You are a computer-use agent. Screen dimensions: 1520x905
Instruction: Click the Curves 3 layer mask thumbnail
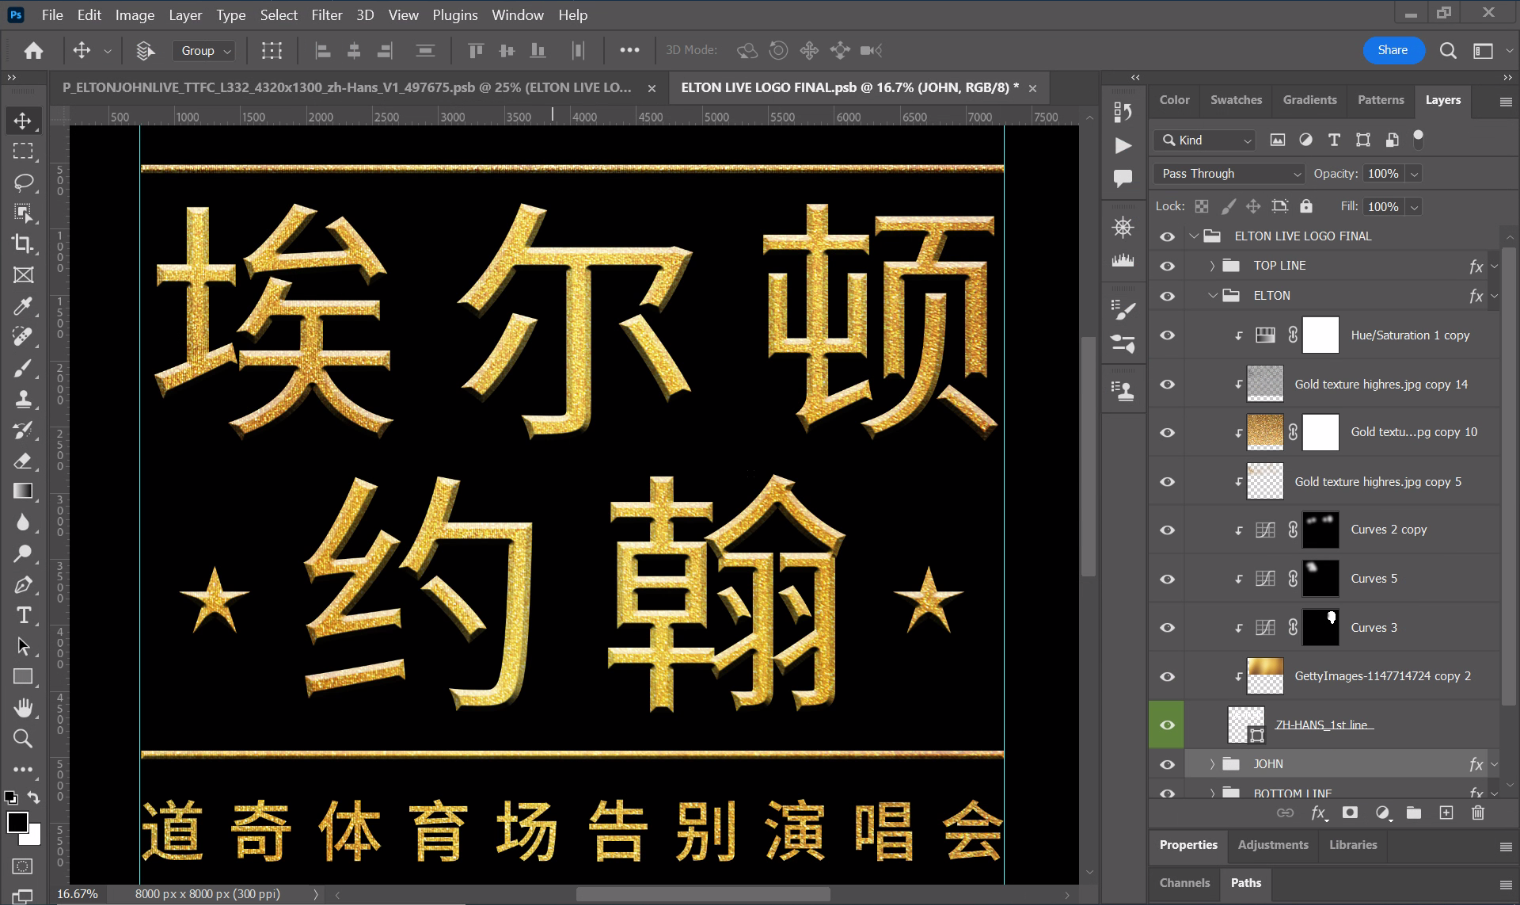point(1320,628)
